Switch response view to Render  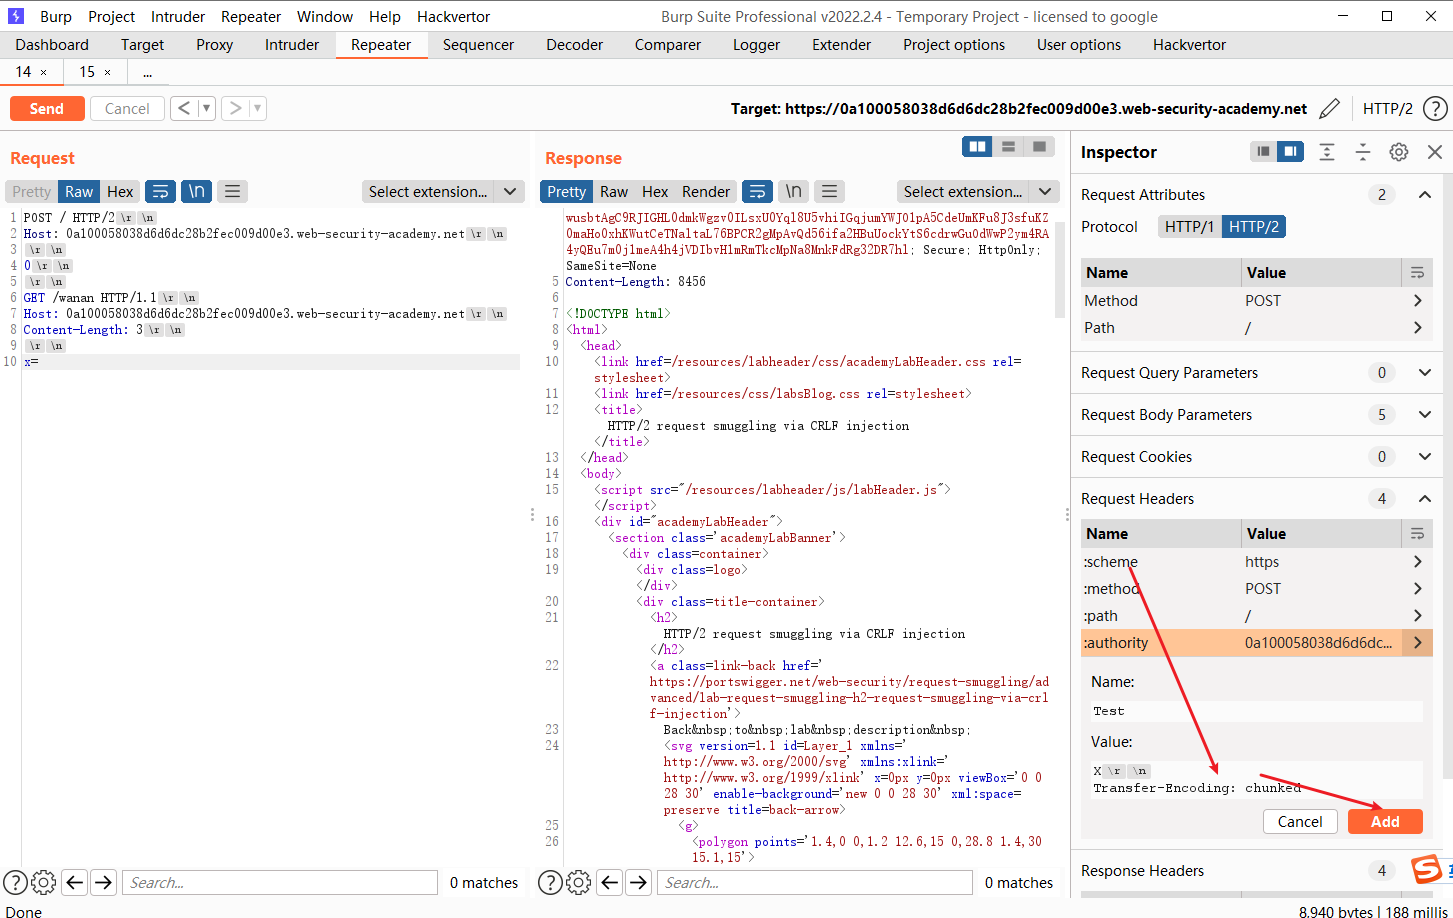point(706,191)
